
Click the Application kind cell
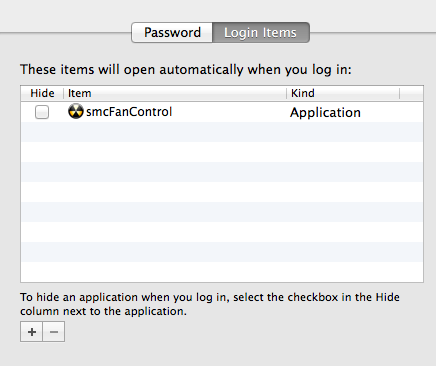[325, 113]
